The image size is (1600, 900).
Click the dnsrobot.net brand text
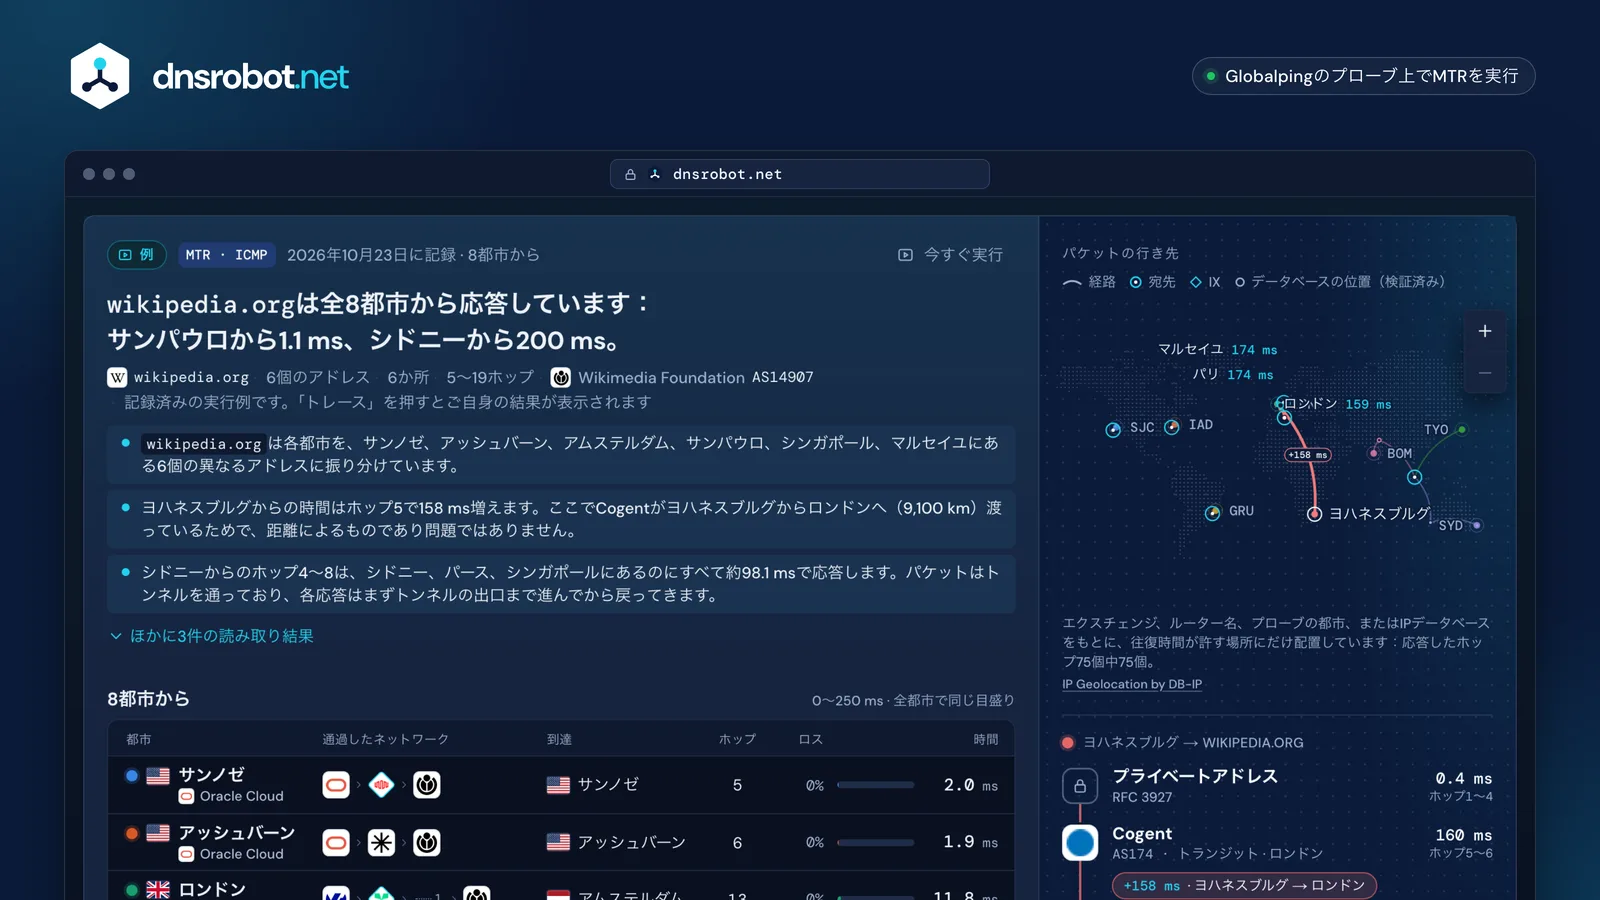click(250, 77)
